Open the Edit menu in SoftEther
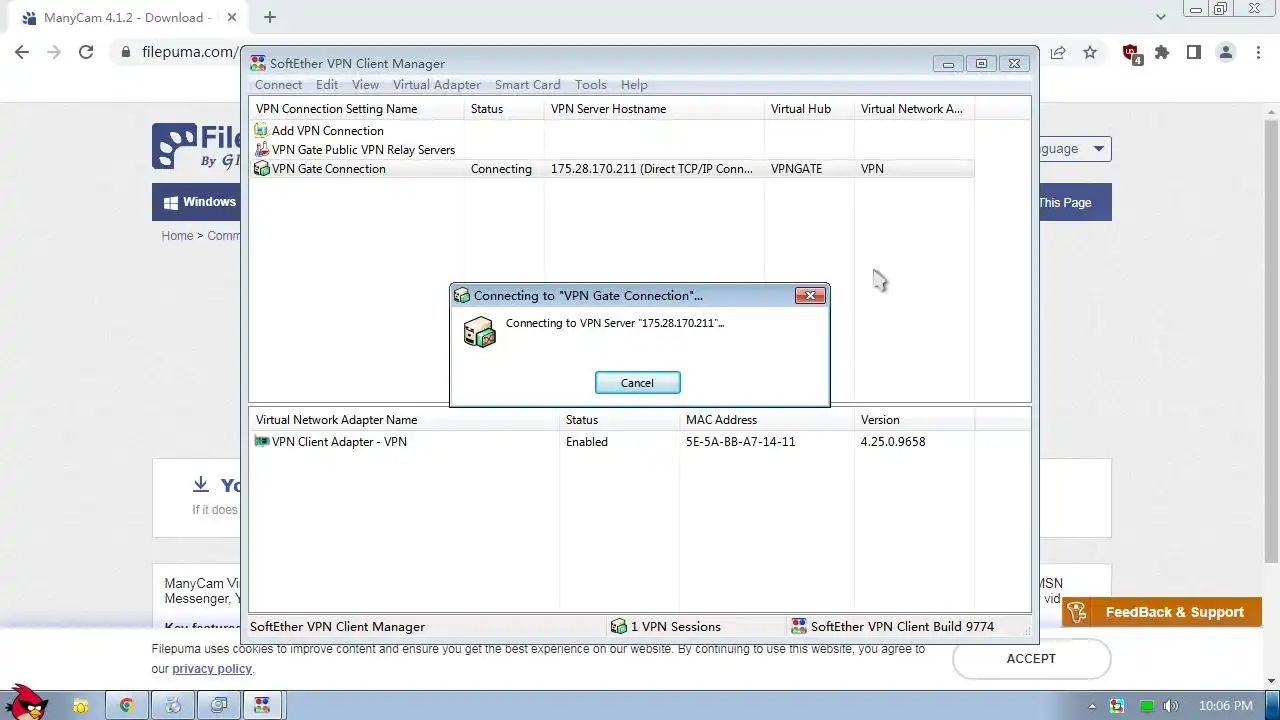1280x720 pixels. click(327, 85)
